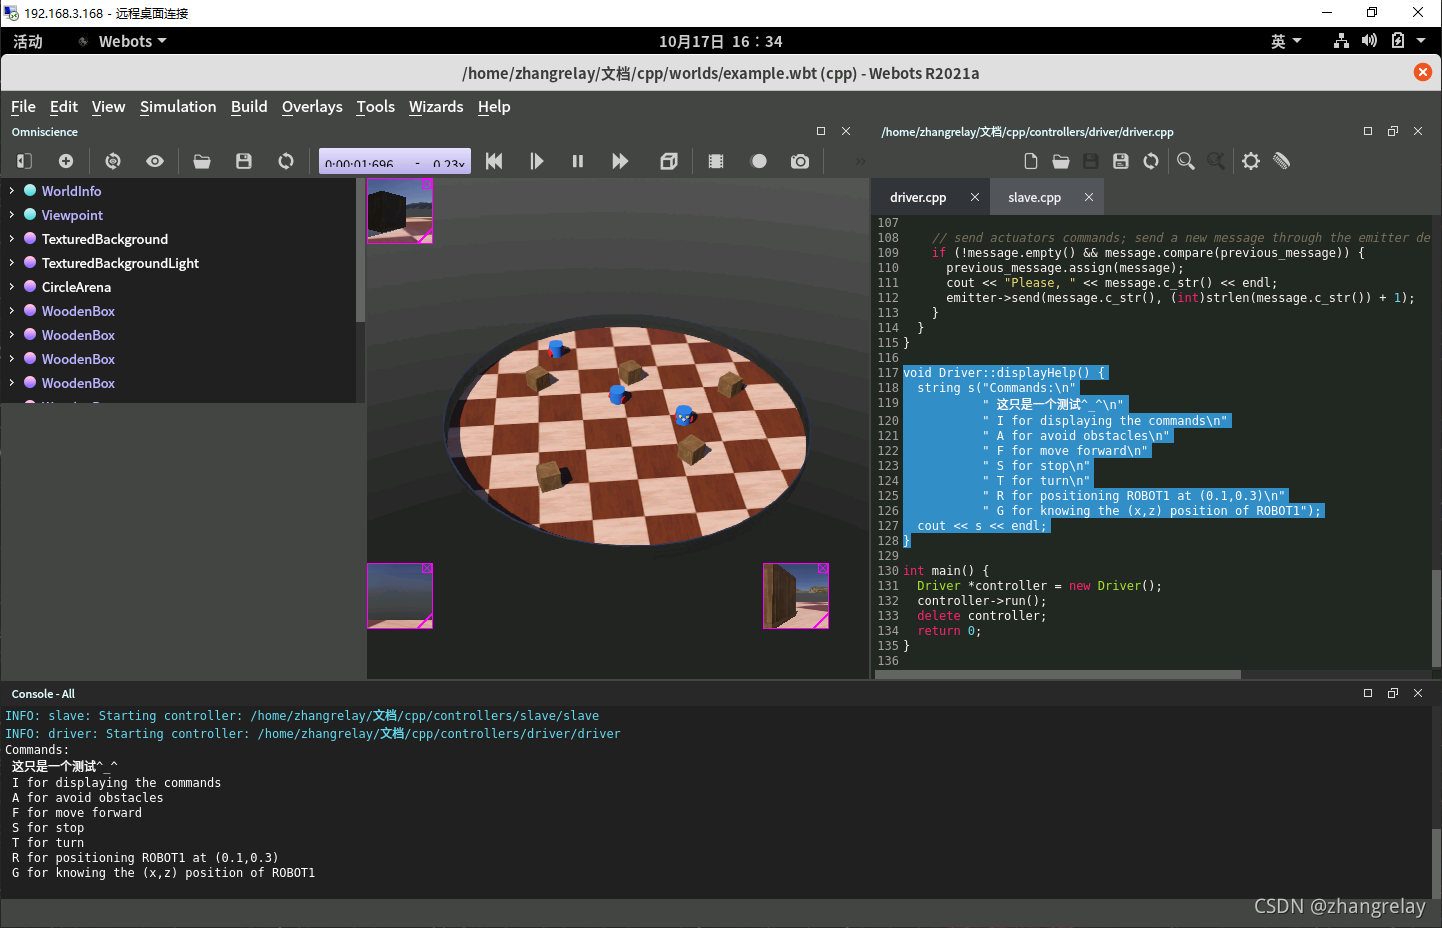Save the current world file
This screenshot has height=928, width=1442.
(x=244, y=161)
